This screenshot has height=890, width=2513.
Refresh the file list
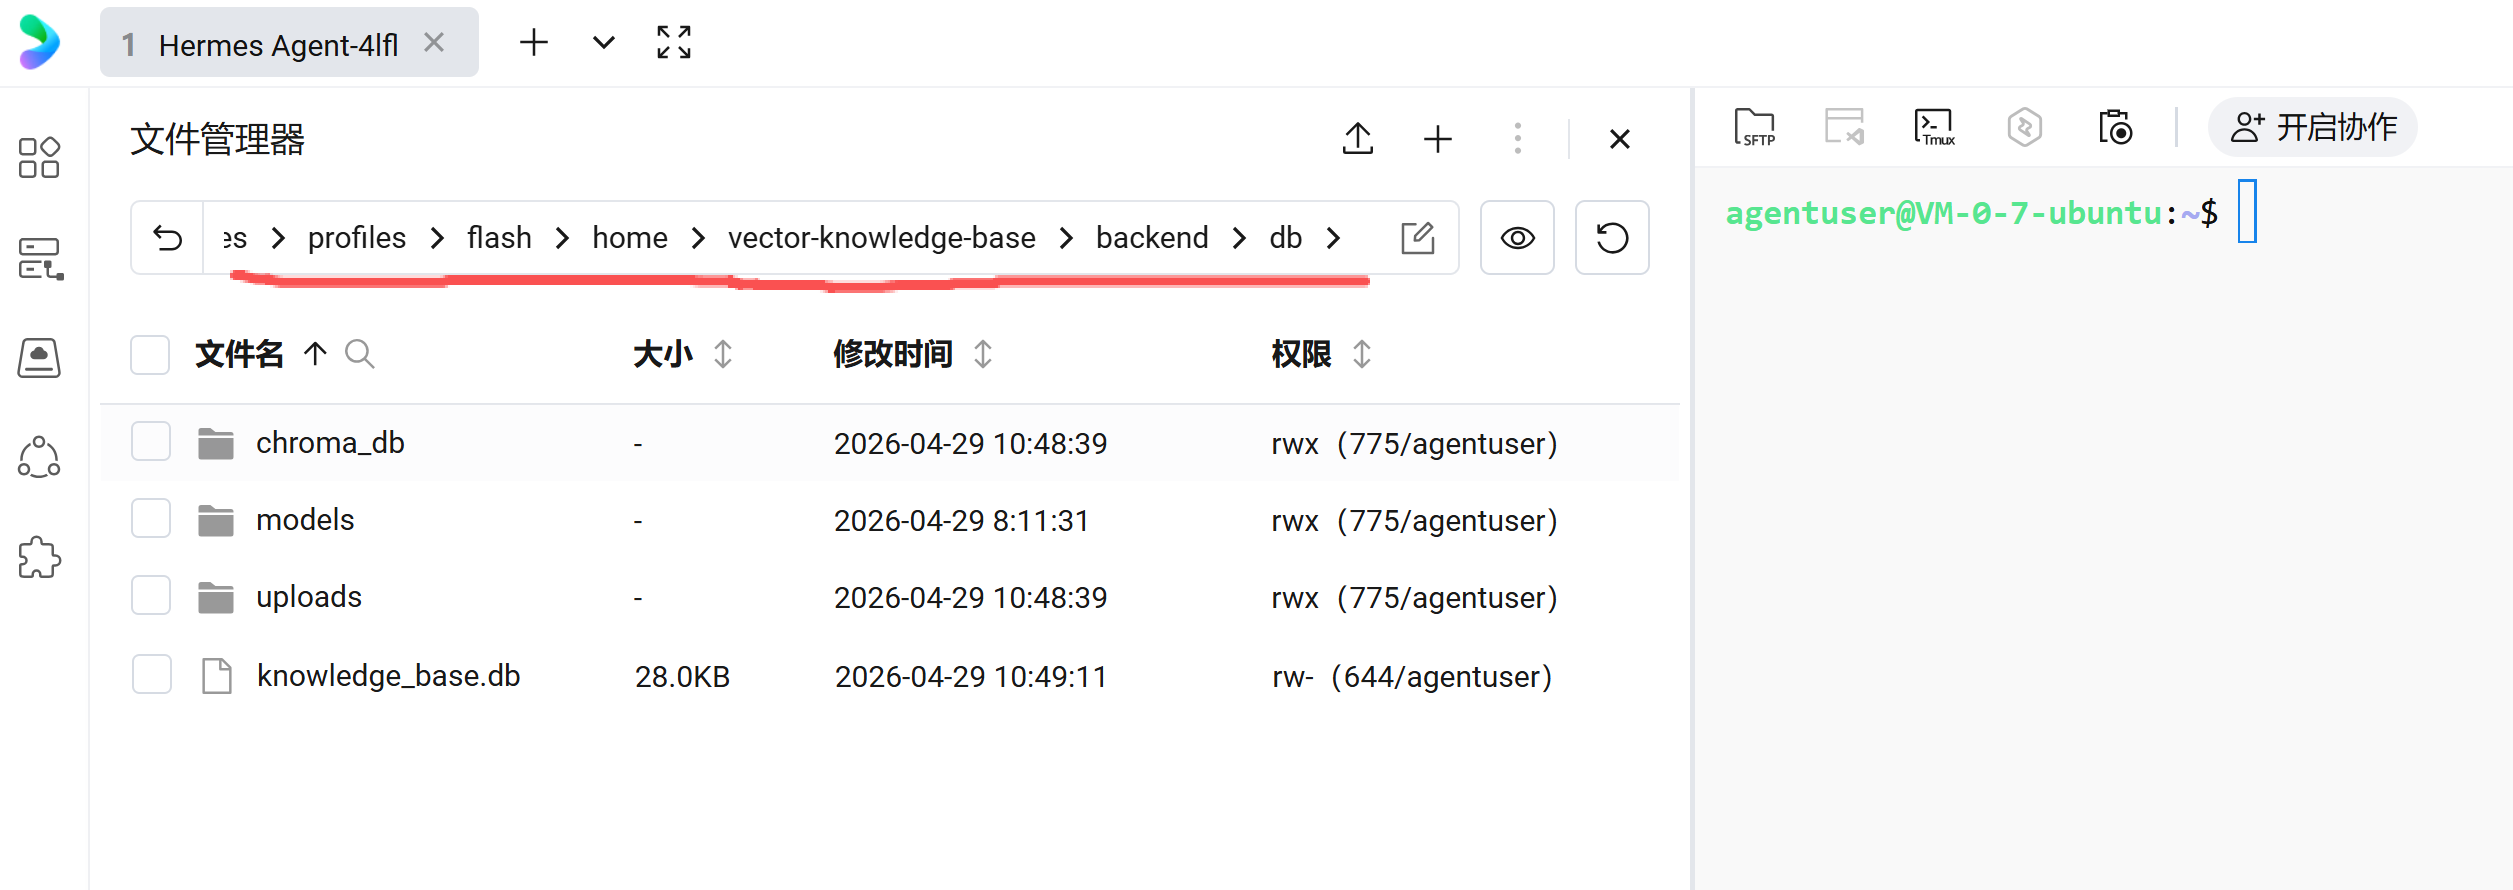(x=1612, y=238)
